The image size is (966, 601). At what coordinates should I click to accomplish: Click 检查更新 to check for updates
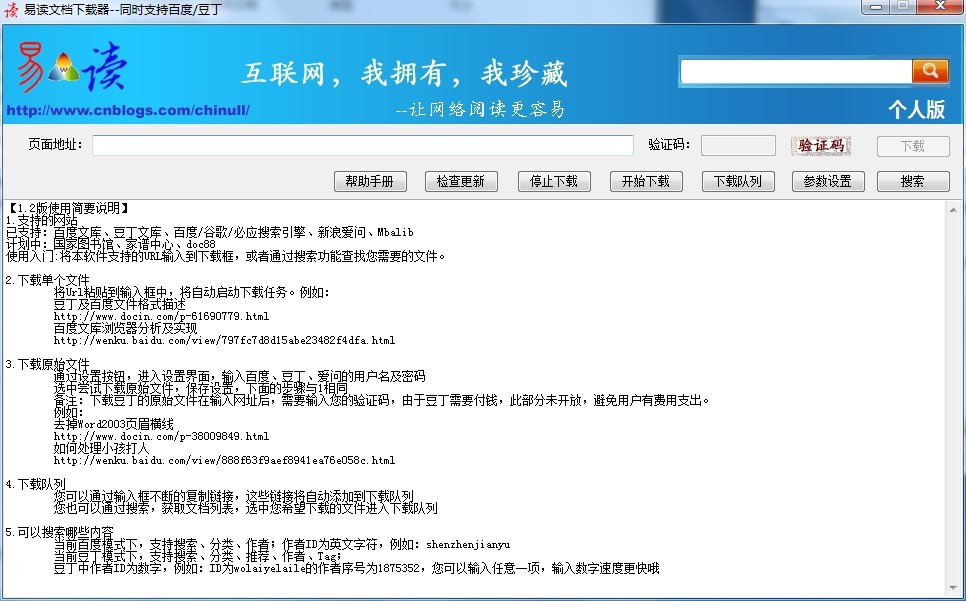pos(461,181)
